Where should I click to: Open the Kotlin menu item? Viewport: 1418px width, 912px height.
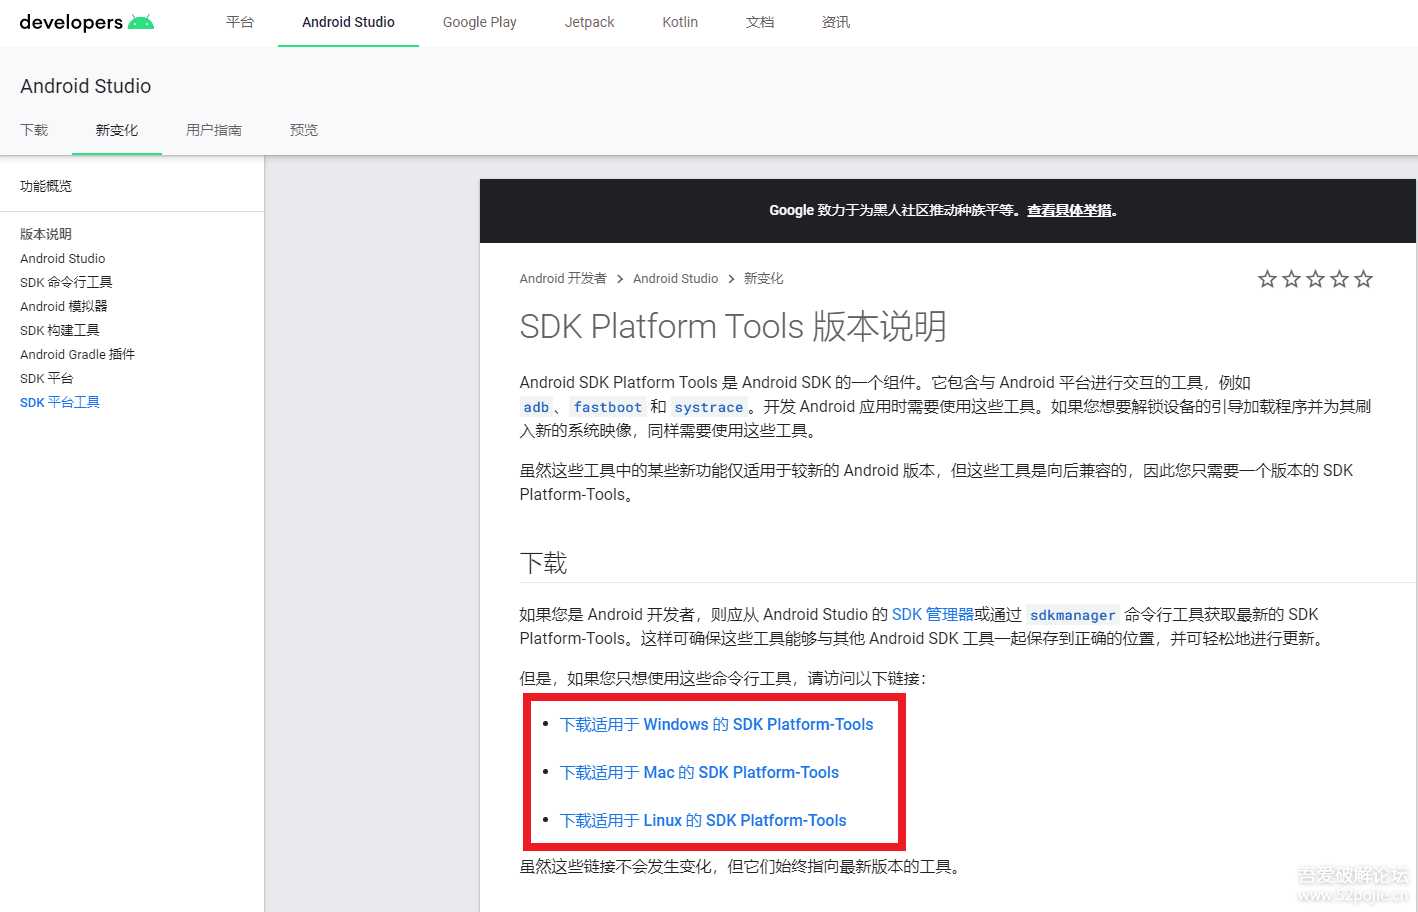679,21
